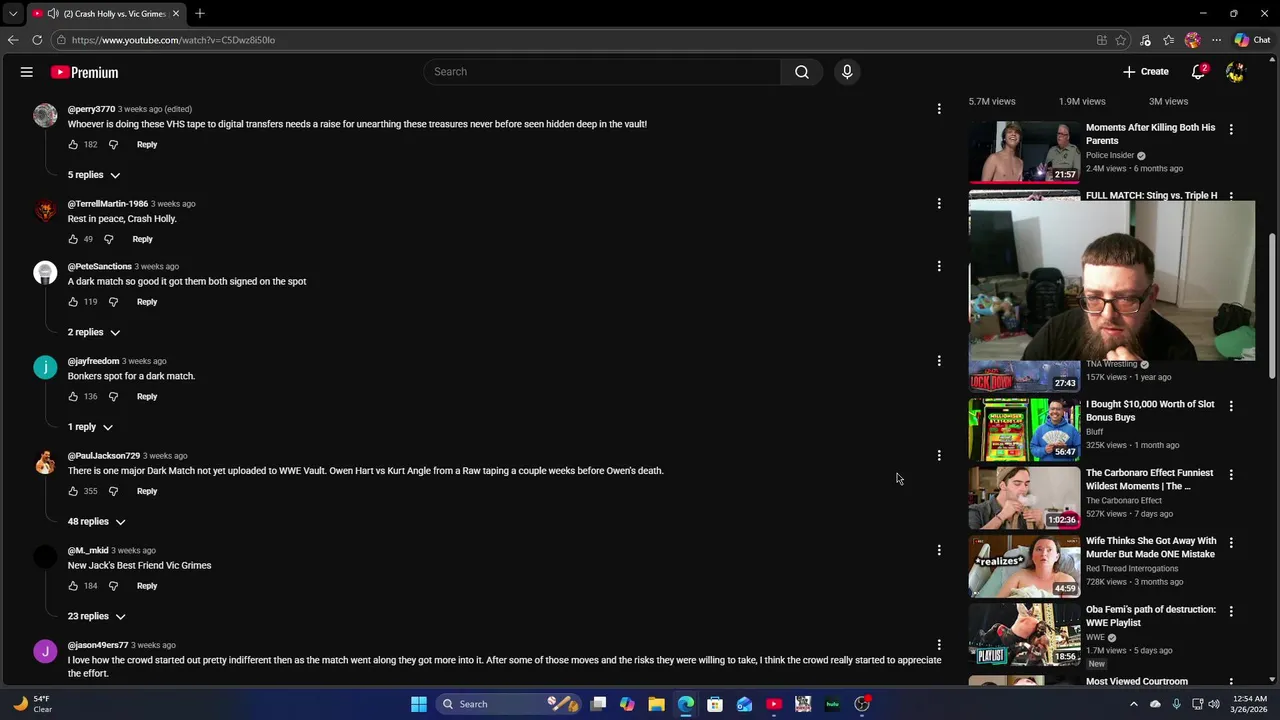Screen dimensions: 1280x720
Task: Start voice search with microphone icon
Action: [x=847, y=72]
